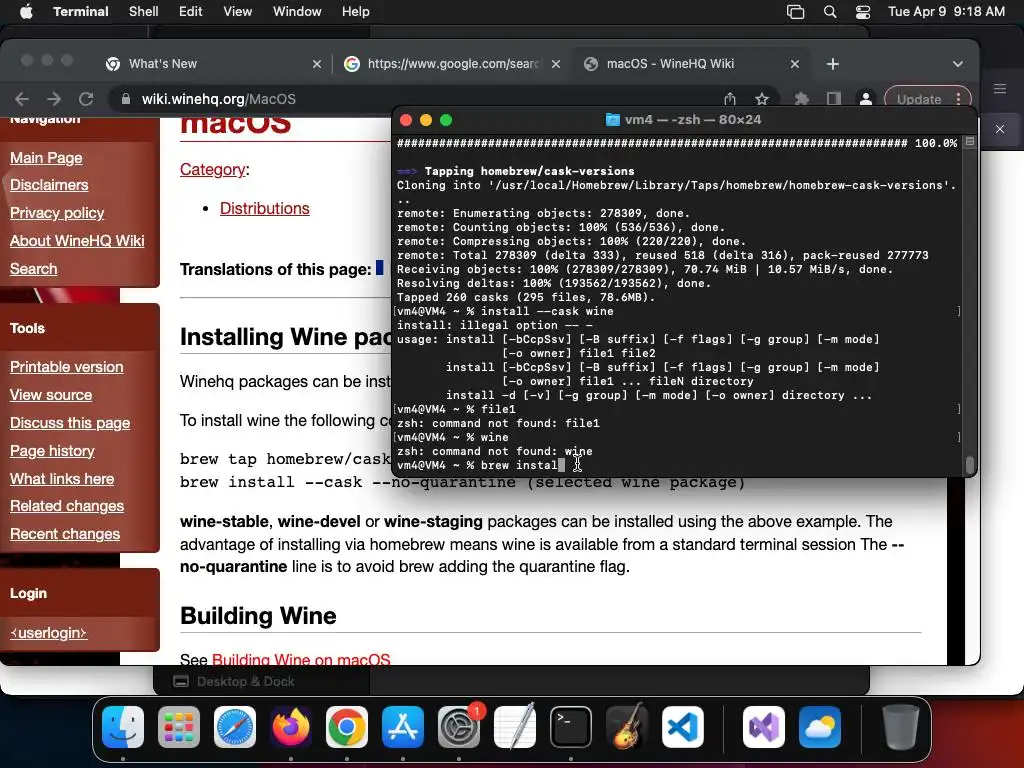Reload the WineHQ wiki page

pos(86,99)
